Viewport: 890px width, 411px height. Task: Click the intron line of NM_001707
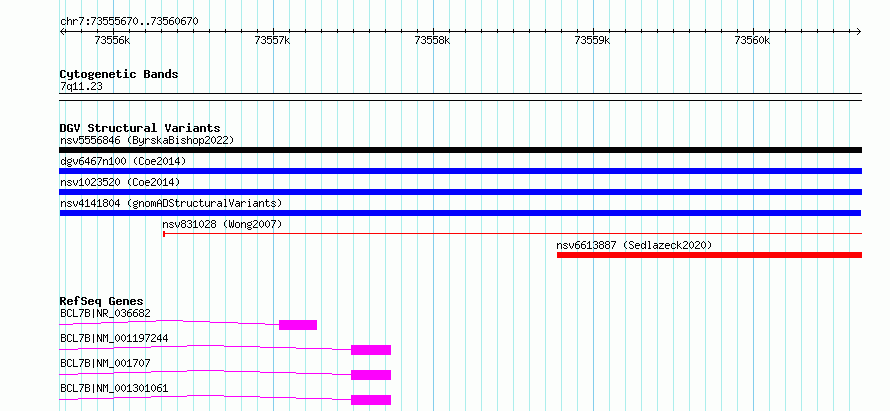coord(205,372)
